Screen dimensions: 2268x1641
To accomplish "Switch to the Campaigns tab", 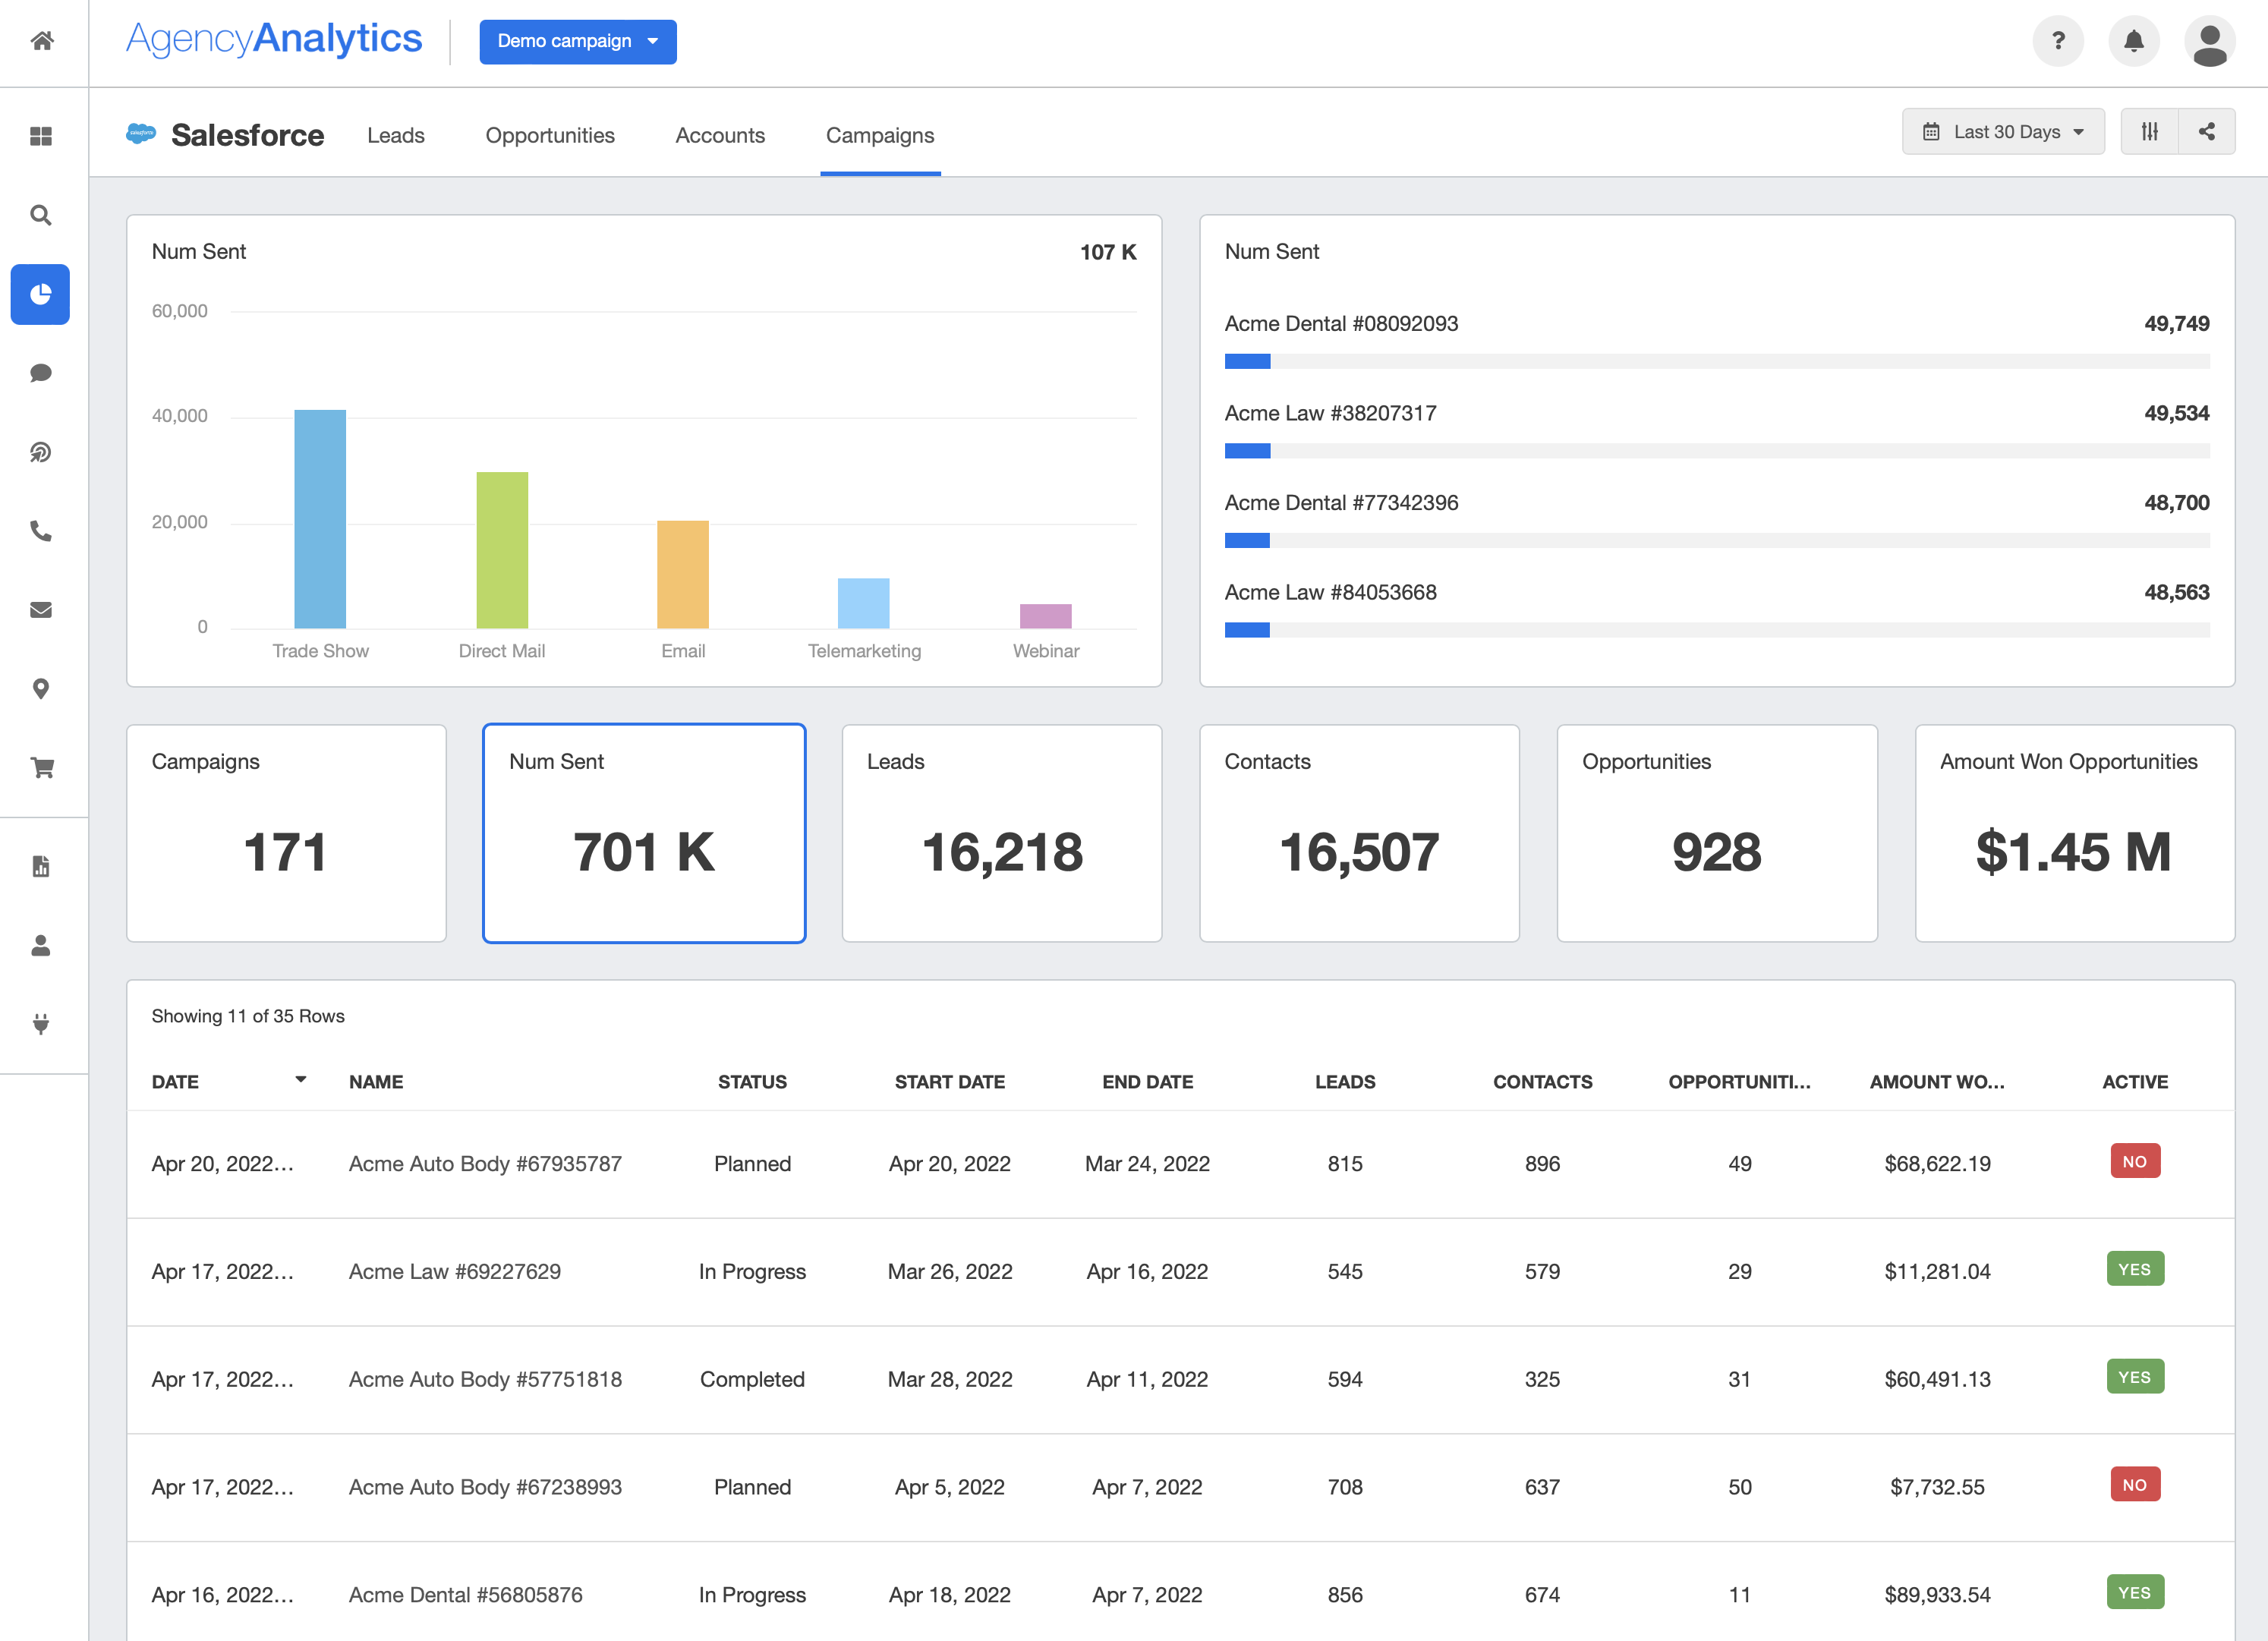I will click(880, 135).
